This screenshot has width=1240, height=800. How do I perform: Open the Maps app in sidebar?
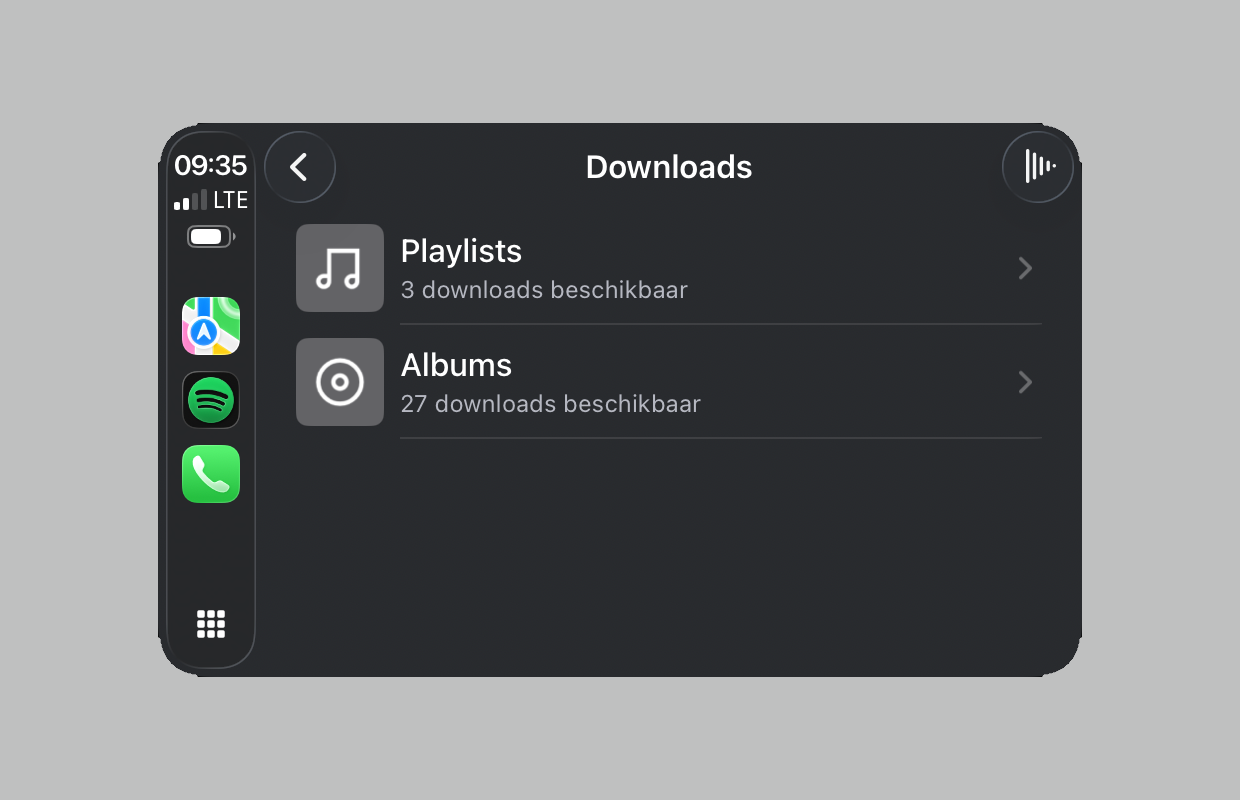211,326
